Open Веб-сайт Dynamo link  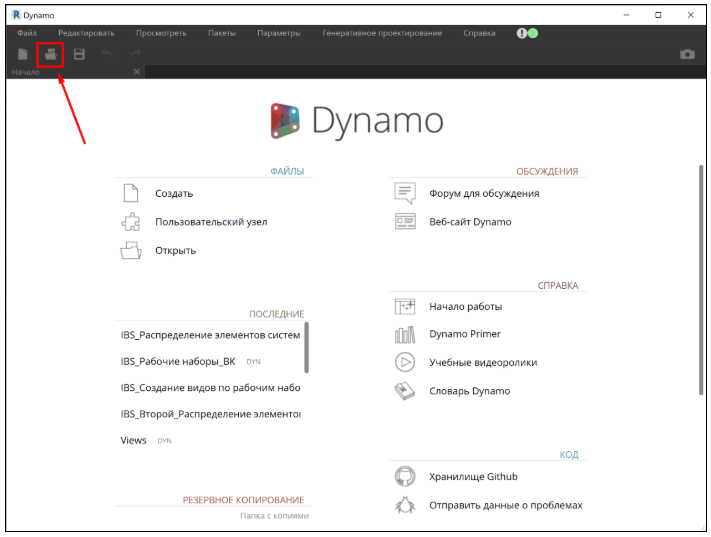470,222
